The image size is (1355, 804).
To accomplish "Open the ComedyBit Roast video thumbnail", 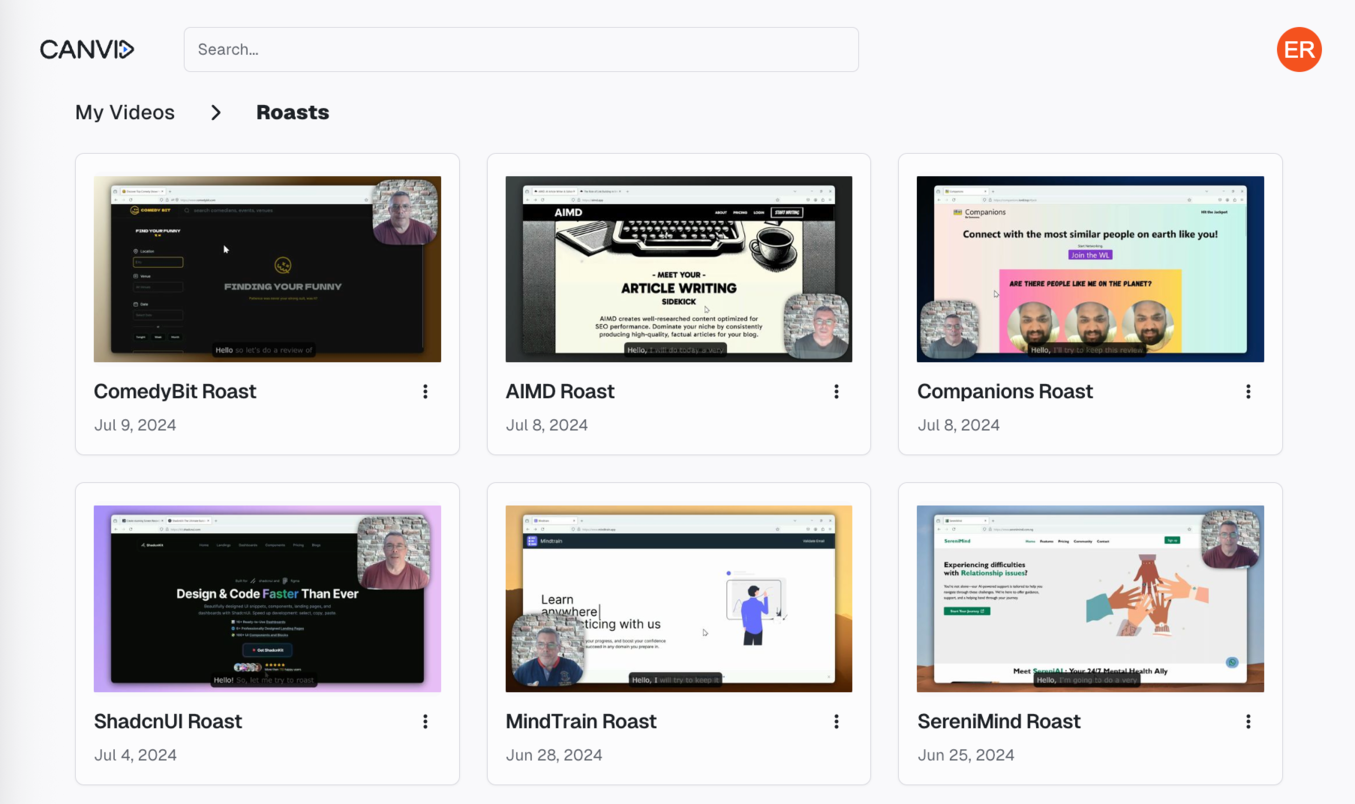I will pos(267,269).
